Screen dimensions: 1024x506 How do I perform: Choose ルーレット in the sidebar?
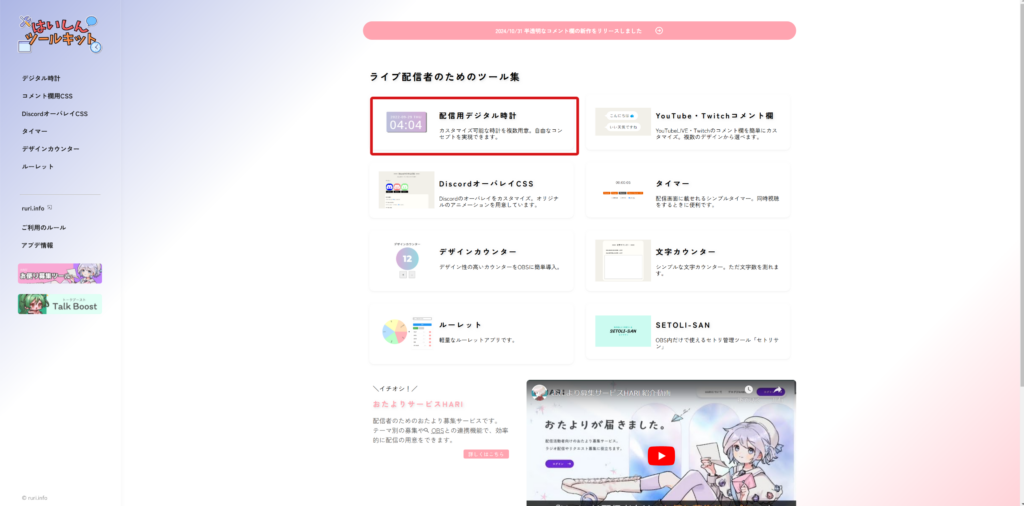[37, 166]
